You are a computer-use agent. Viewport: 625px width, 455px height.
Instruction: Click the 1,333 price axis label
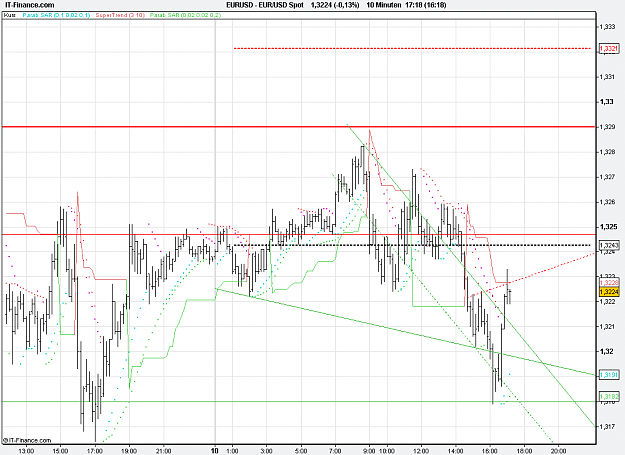pos(607,27)
